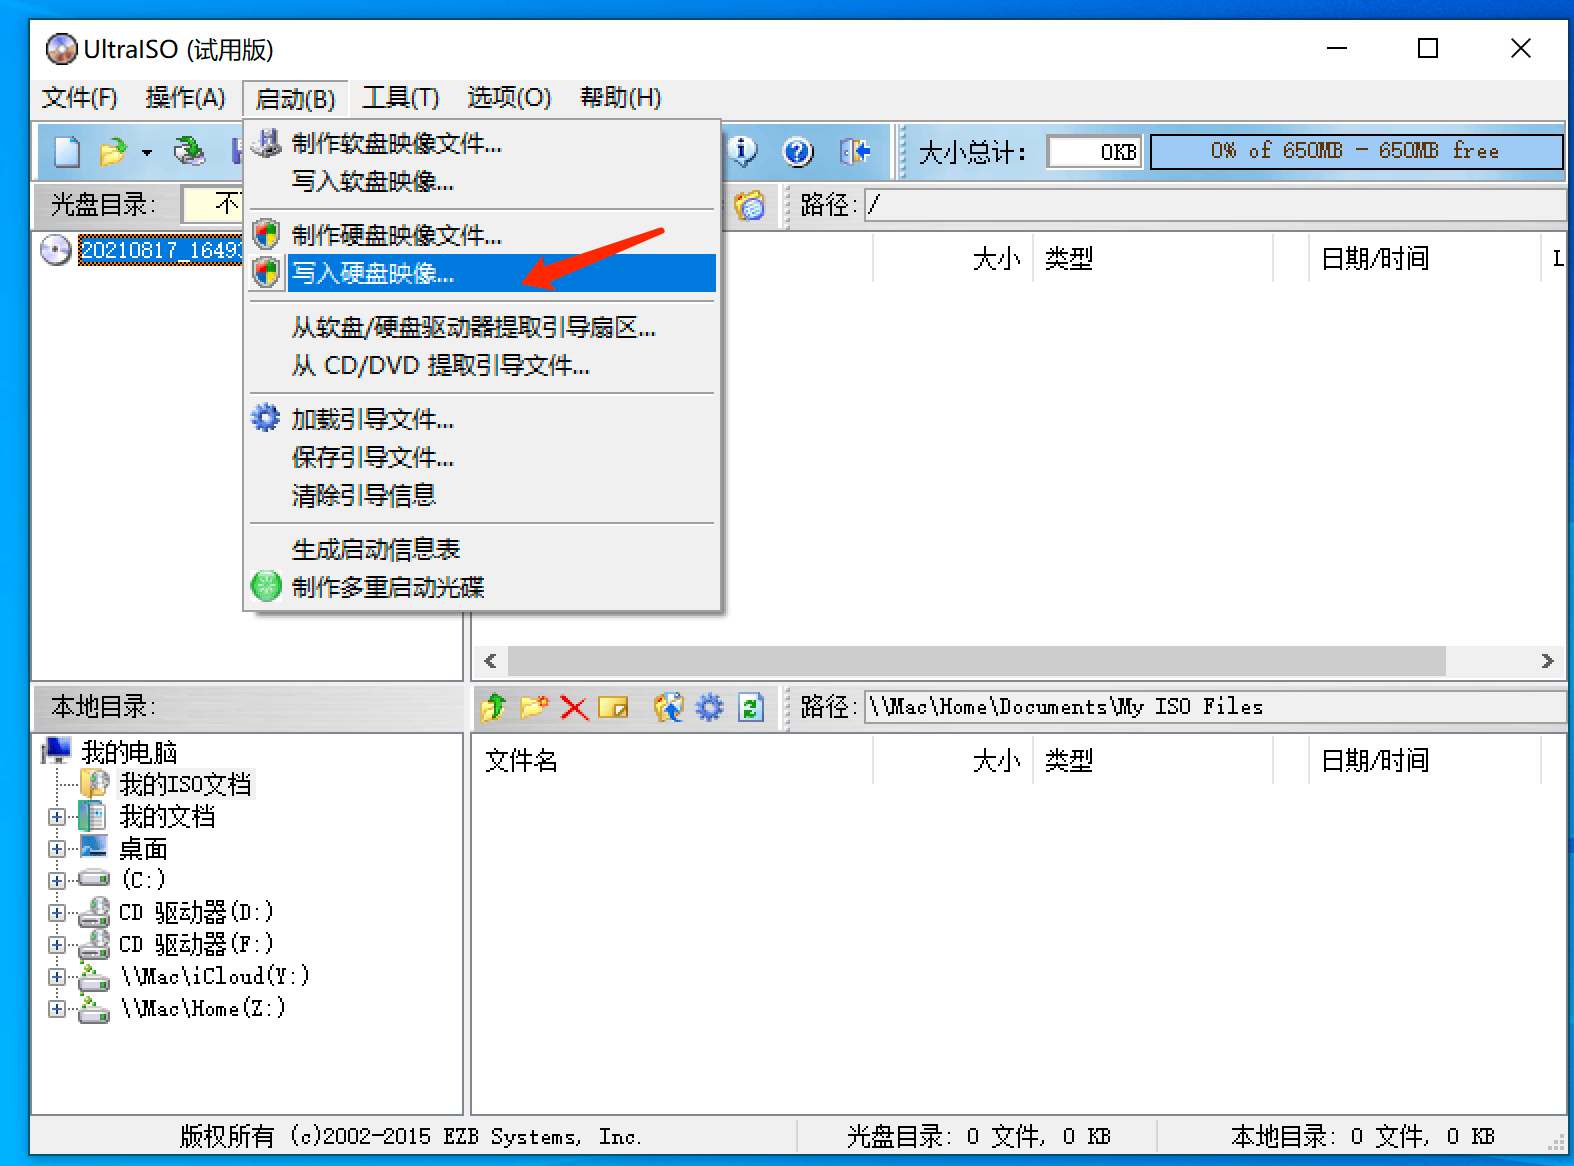Click the green Refresh document icon
1574x1166 pixels.
coord(751,707)
